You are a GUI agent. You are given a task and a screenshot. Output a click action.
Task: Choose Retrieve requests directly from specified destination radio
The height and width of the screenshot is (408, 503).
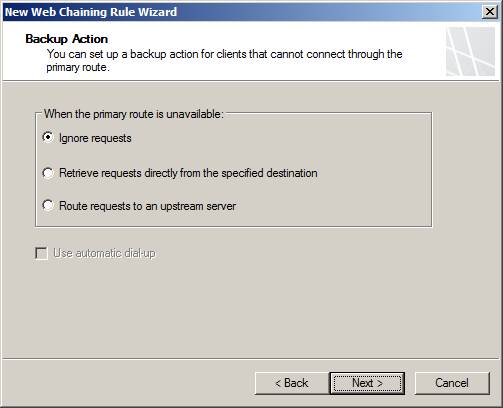[x=48, y=173]
